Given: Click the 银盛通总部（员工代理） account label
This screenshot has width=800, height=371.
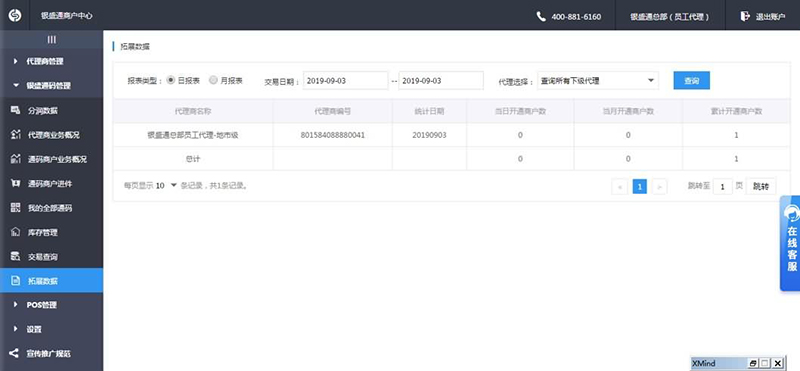Looking at the screenshot, I should [x=670, y=16].
